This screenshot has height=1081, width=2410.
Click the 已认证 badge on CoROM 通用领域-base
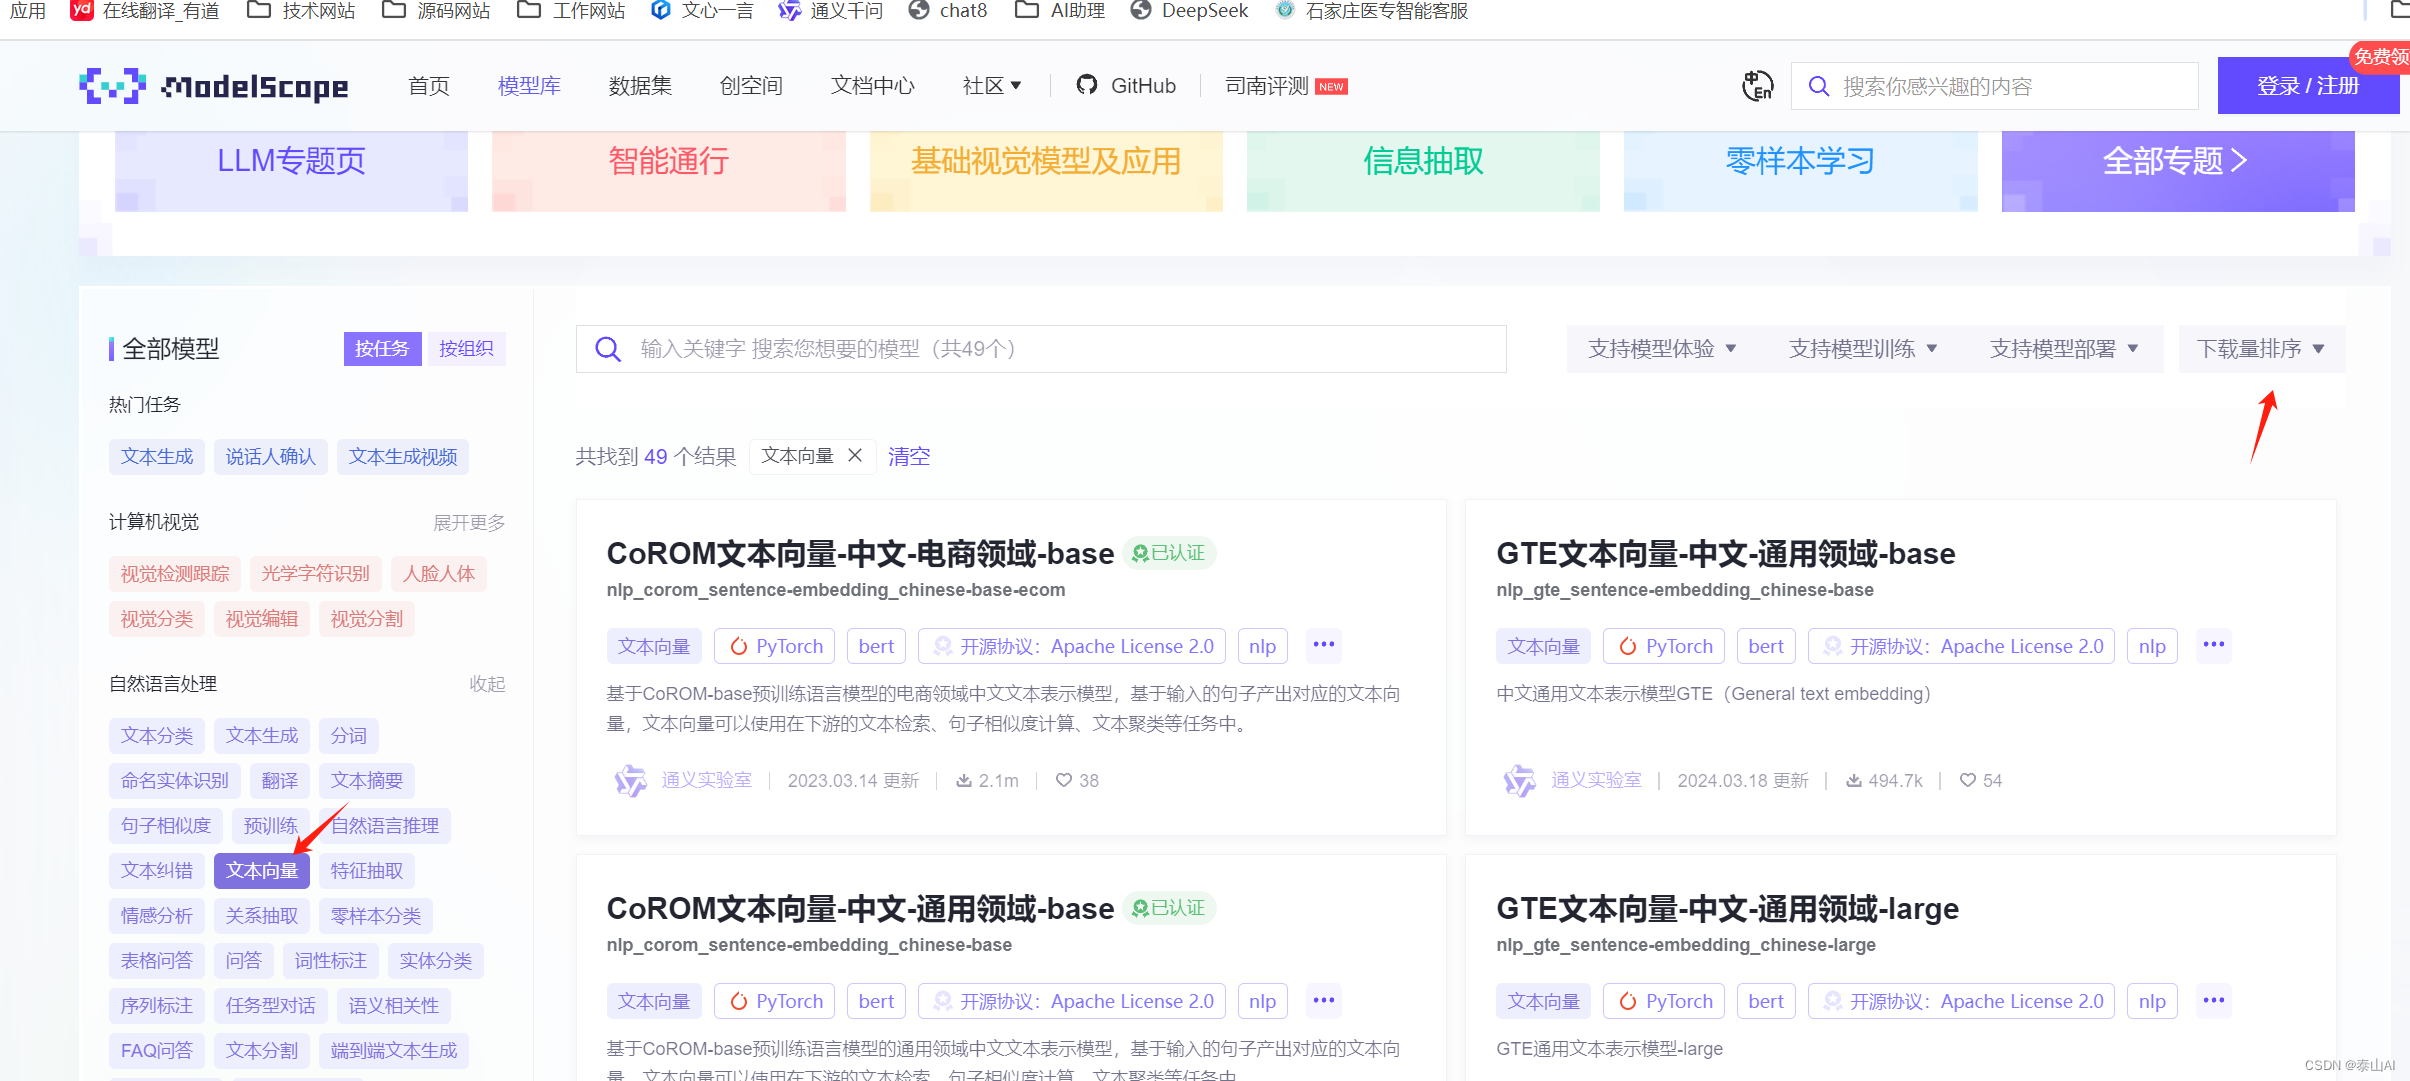tap(1168, 908)
